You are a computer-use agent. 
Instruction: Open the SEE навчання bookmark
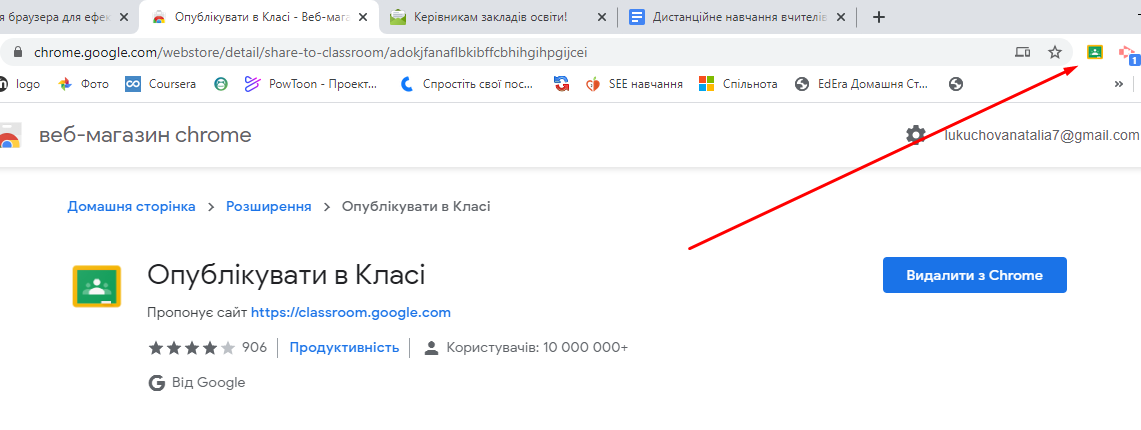click(x=635, y=84)
